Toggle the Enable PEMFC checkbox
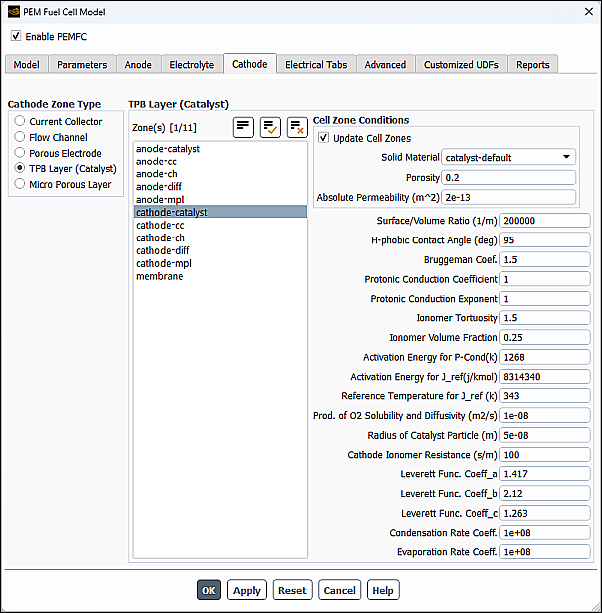The width and height of the screenshot is (602, 613). [x=16, y=36]
